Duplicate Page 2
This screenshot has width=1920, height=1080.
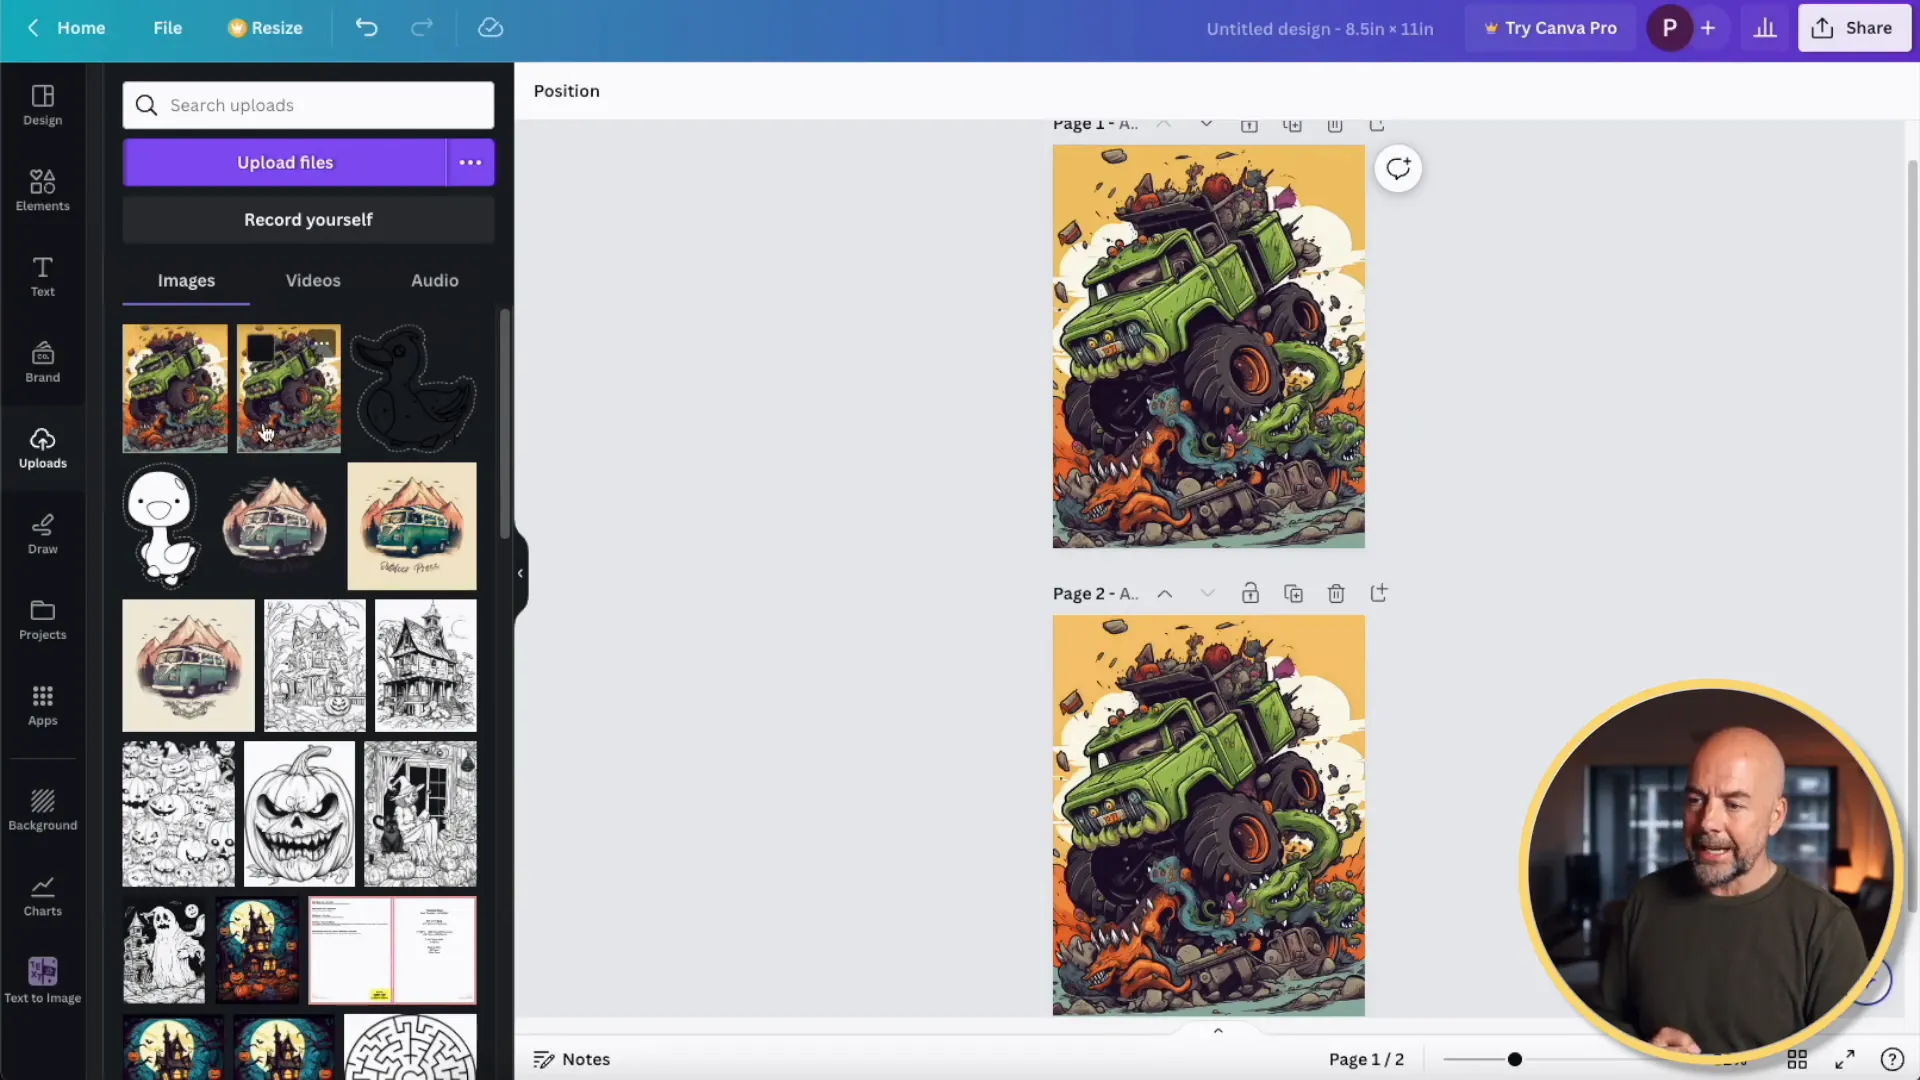click(x=1293, y=594)
